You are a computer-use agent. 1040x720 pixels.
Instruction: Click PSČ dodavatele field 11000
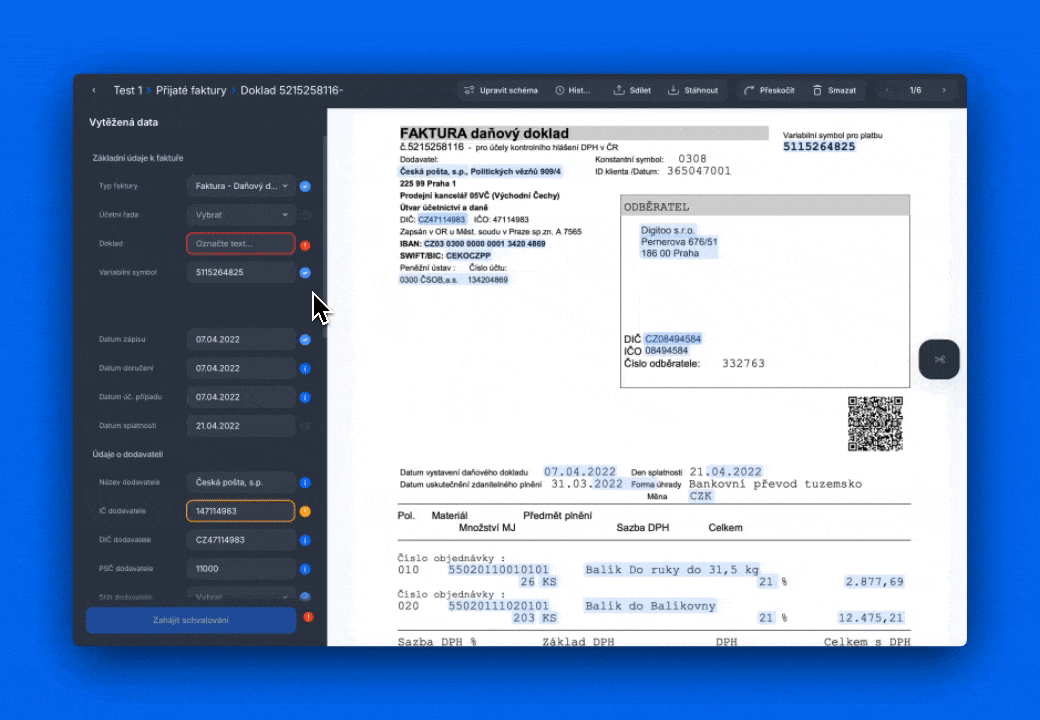[241, 569]
